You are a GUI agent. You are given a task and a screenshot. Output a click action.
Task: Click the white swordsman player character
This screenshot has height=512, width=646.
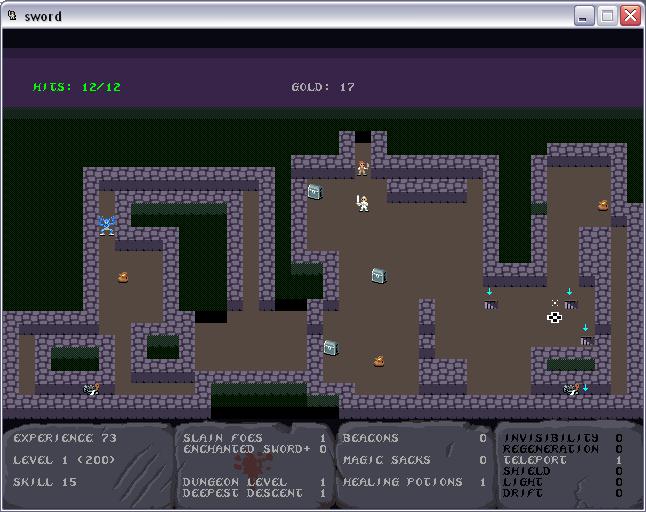click(x=363, y=203)
